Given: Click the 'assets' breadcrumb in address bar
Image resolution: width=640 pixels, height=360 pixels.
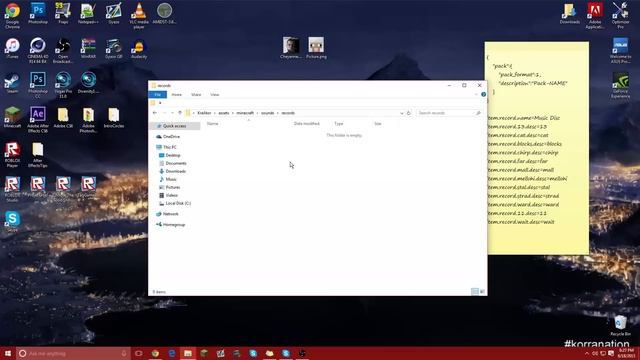Looking at the screenshot, I should 224,113.
